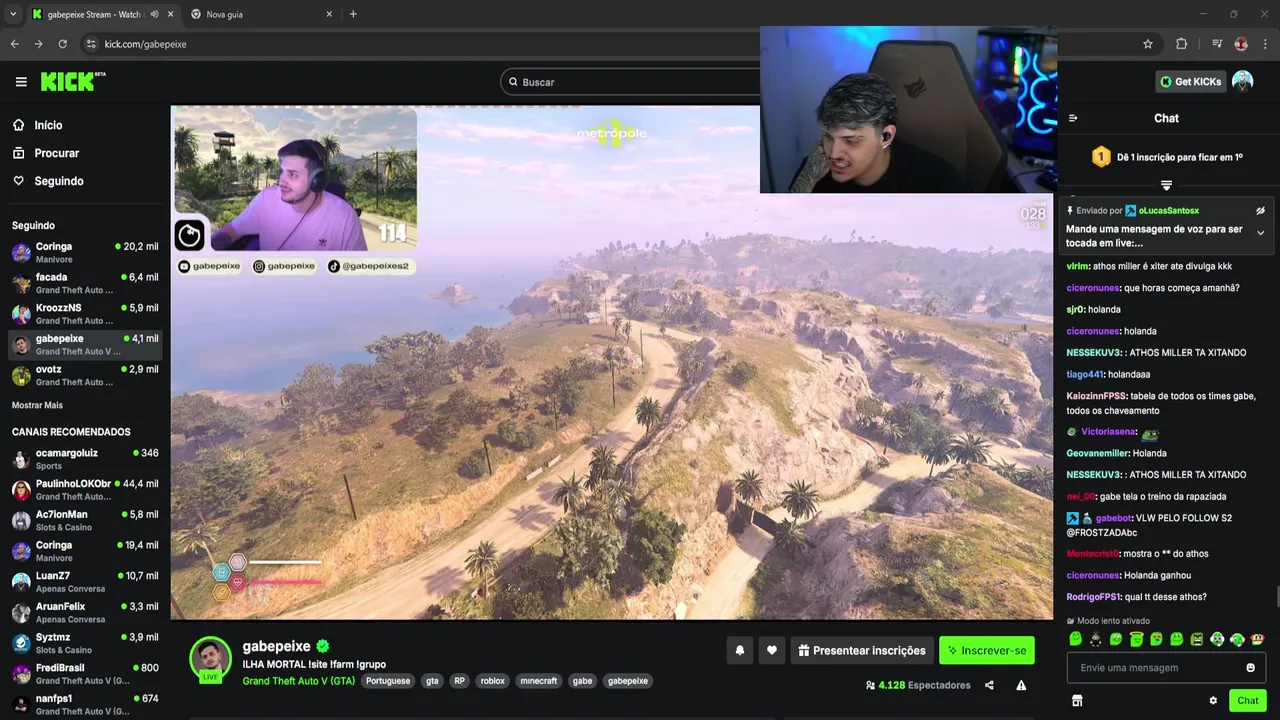The width and height of the screenshot is (1280, 720).
Task: Hide the pinned message
Action: click(1260, 211)
